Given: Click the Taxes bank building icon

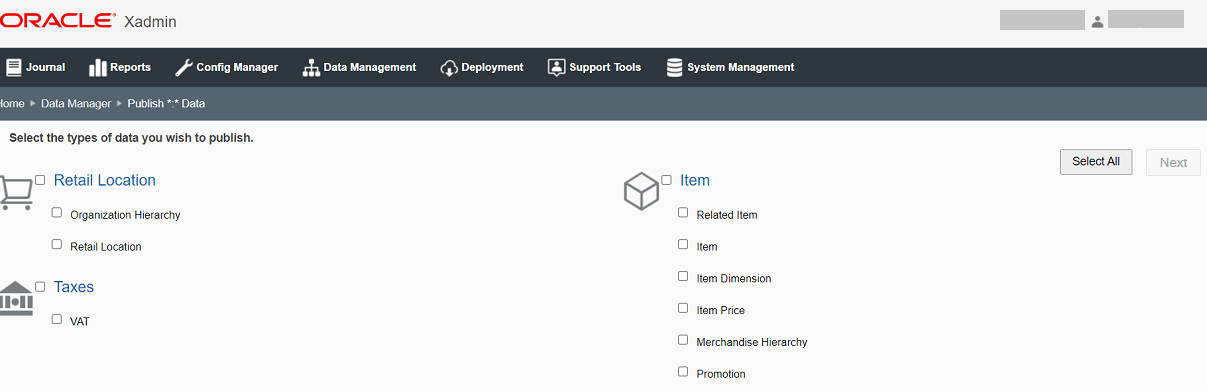Looking at the screenshot, I should point(16,298).
